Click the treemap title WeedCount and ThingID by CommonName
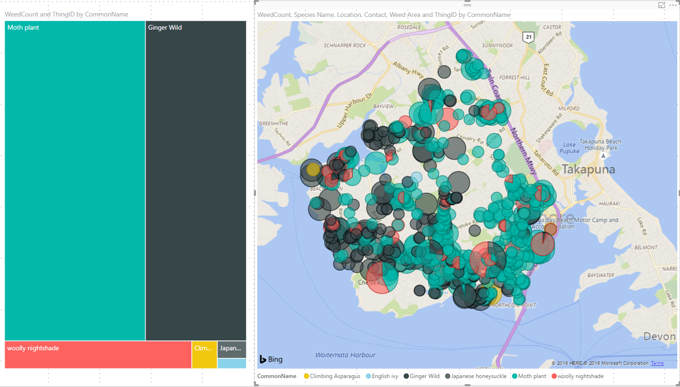 (66, 14)
